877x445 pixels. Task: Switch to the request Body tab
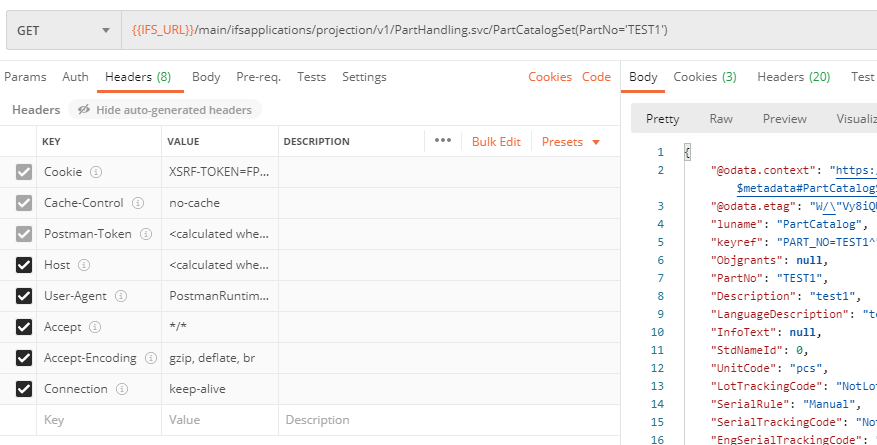click(206, 77)
